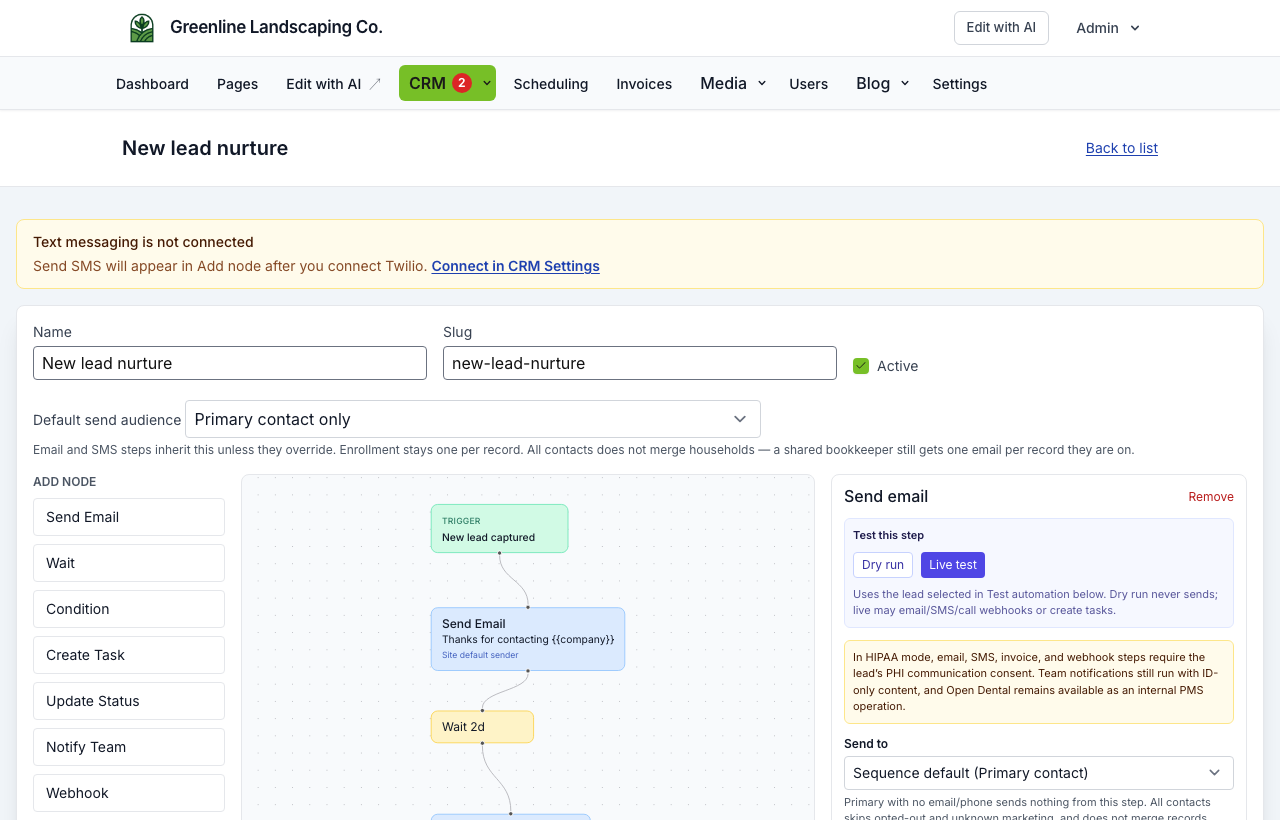The width and height of the screenshot is (1280, 820).
Task: Focus the Slug input field
Action: pos(640,363)
